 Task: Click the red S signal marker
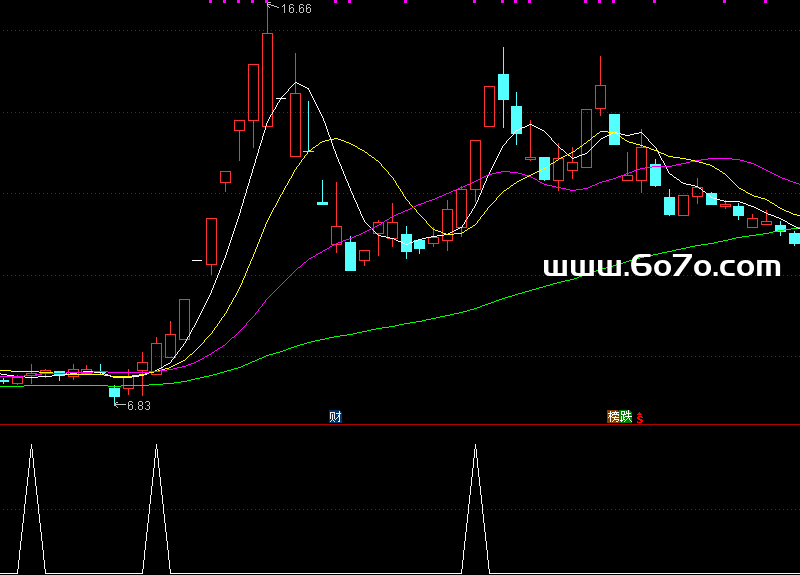tap(640, 418)
